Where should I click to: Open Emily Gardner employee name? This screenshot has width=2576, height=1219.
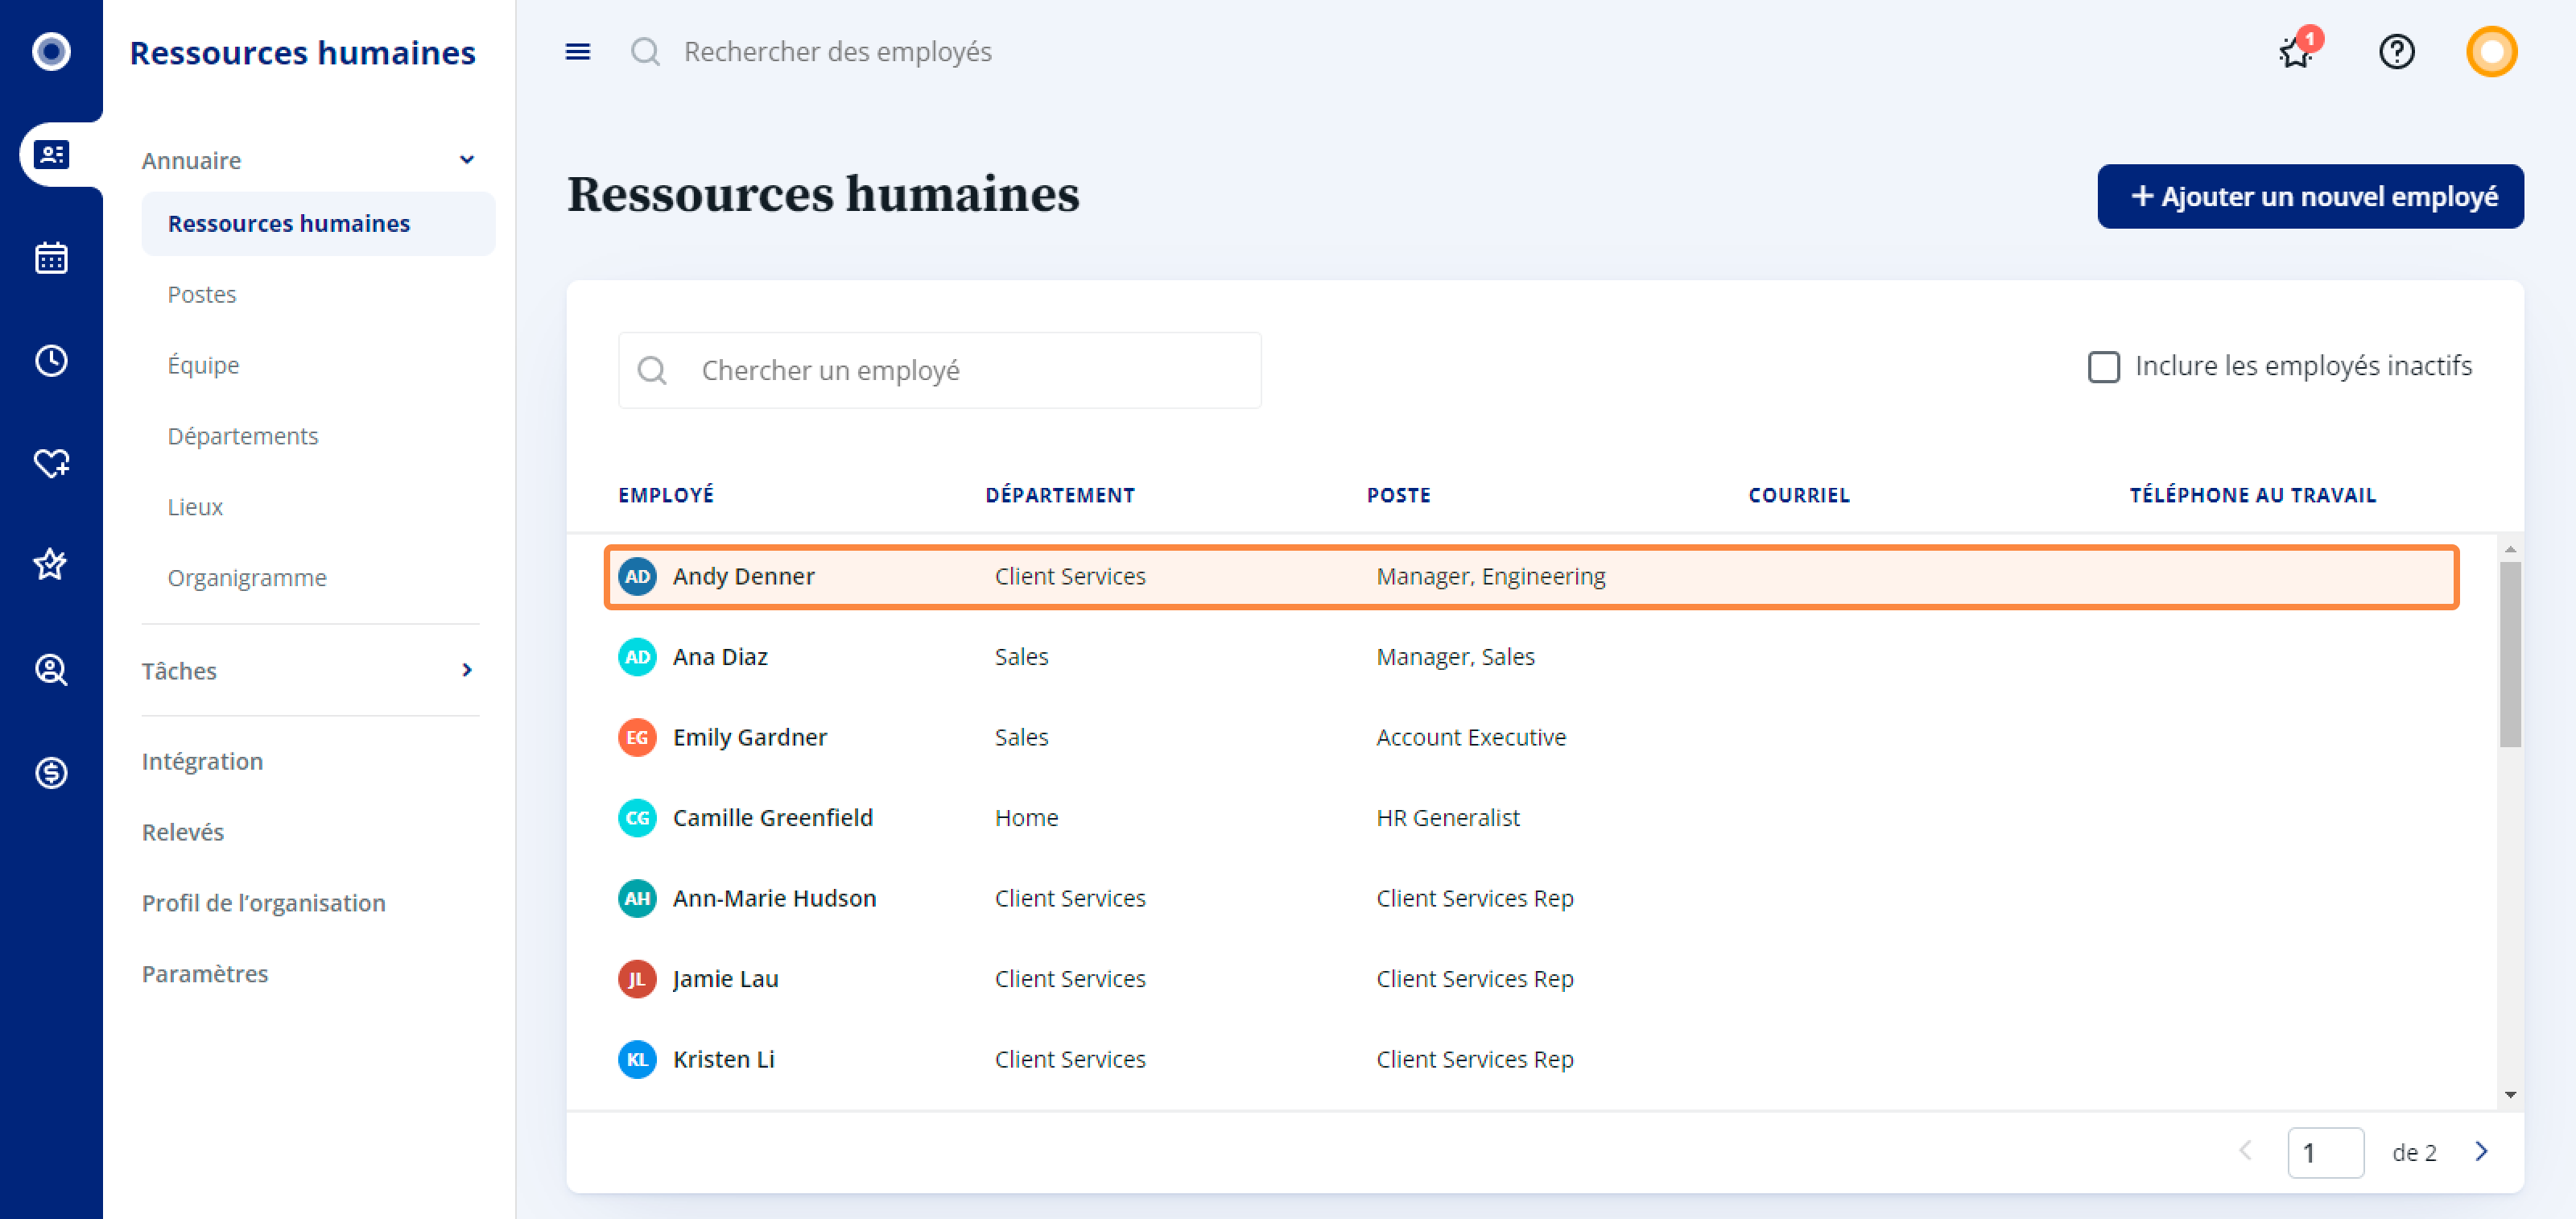coord(750,738)
